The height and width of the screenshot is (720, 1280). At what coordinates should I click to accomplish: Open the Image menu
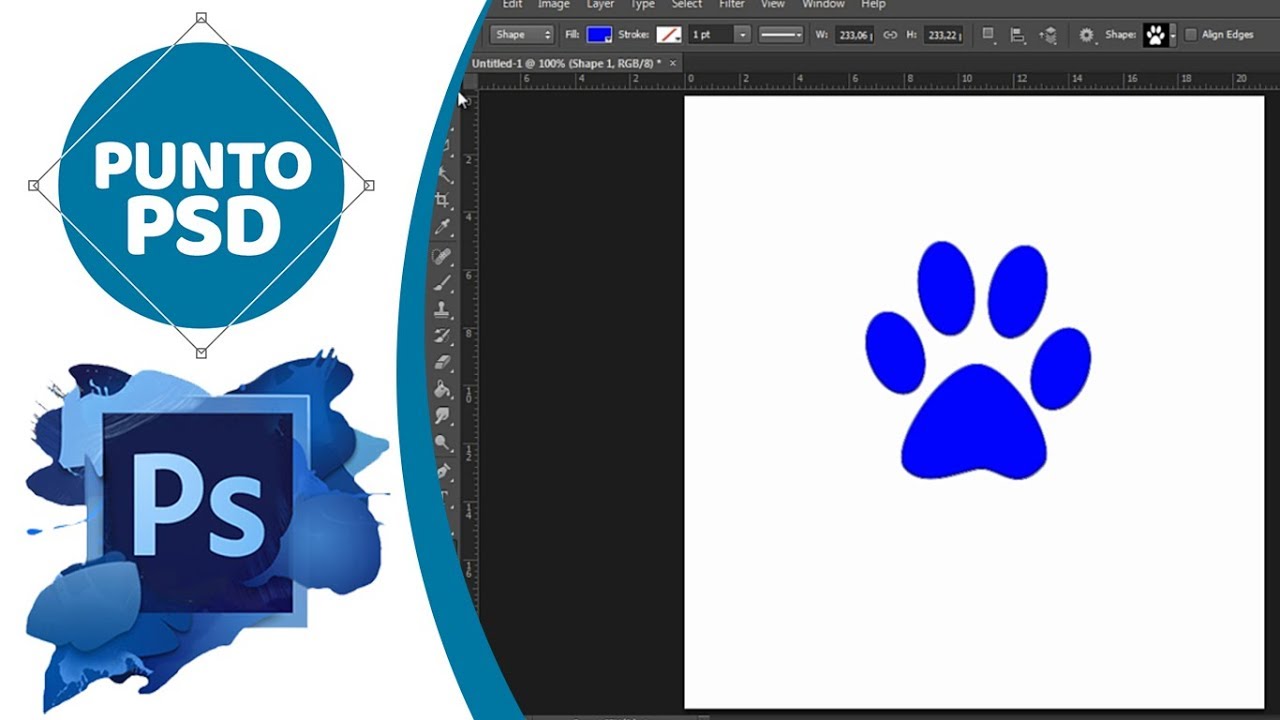(x=554, y=5)
